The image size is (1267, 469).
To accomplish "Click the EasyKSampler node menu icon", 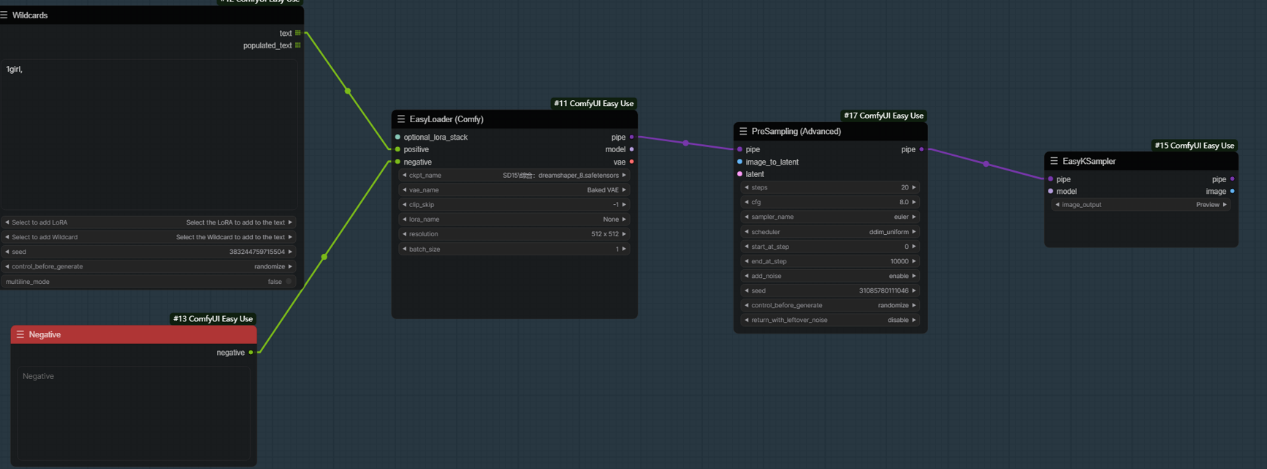I will [1054, 160].
